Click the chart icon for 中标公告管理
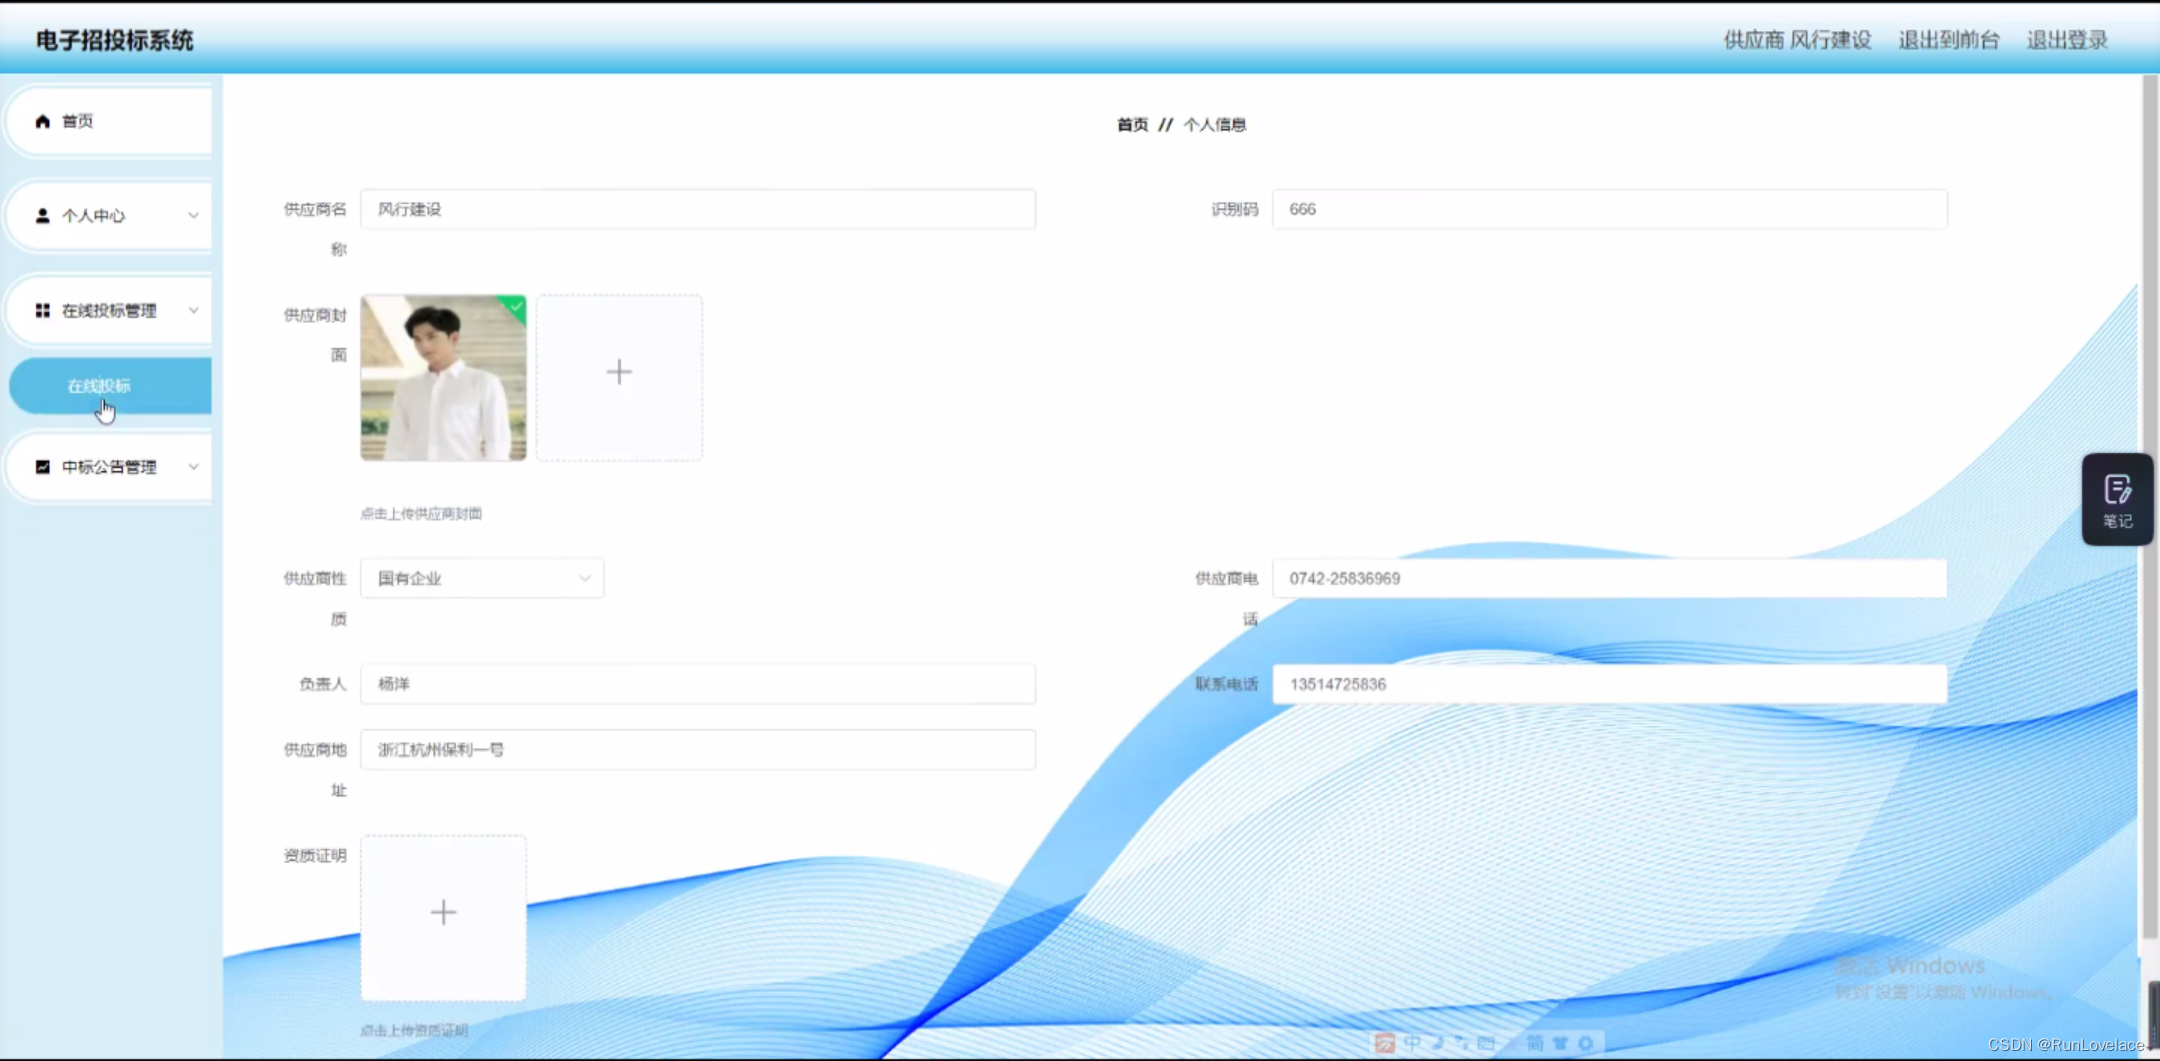The height and width of the screenshot is (1061, 2160). click(x=42, y=466)
